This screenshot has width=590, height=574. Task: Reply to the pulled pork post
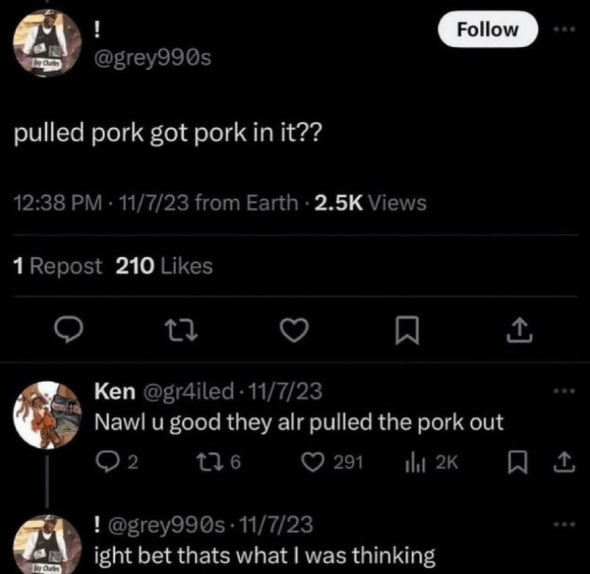click(68, 329)
